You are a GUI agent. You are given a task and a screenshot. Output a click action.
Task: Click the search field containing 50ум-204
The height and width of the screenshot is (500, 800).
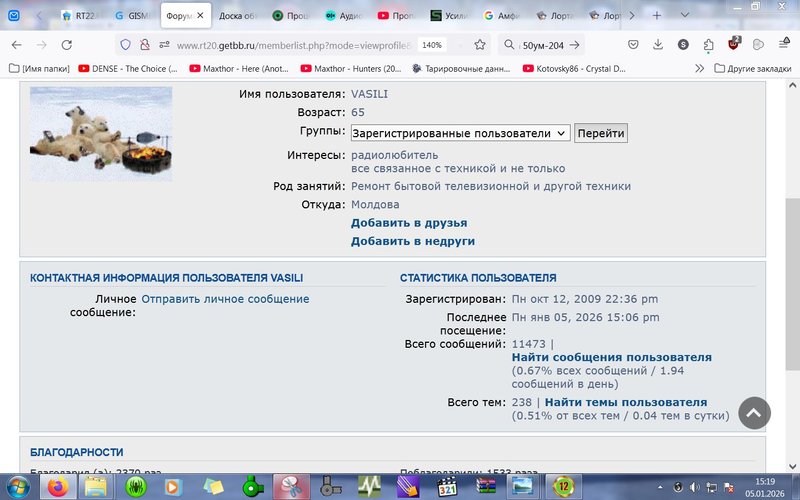click(543, 45)
